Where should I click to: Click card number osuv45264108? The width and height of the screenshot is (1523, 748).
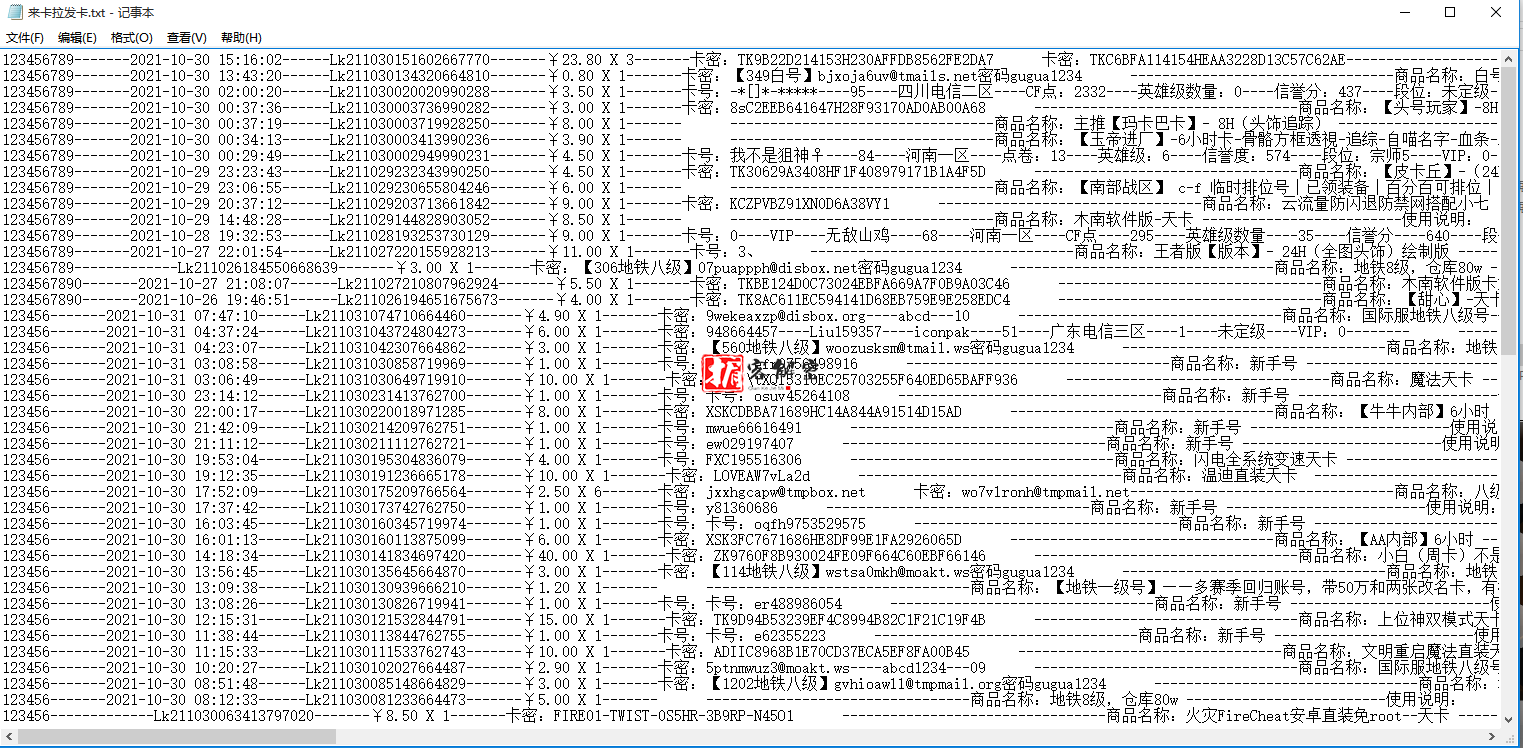tap(801, 396)
